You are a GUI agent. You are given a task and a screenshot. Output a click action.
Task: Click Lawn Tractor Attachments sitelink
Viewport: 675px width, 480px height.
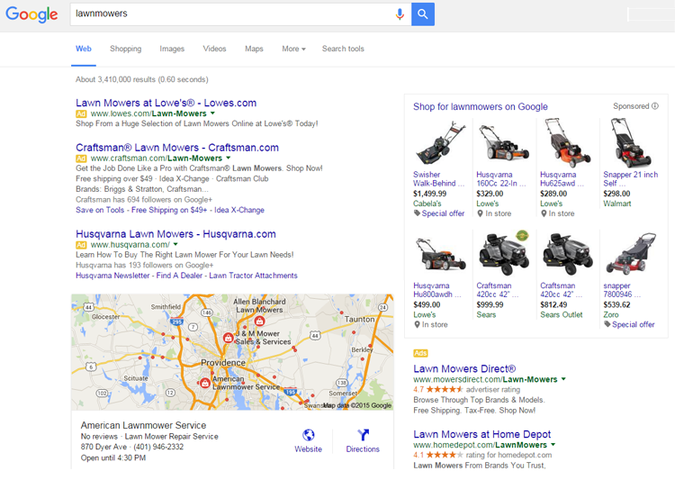coord(253,276)
